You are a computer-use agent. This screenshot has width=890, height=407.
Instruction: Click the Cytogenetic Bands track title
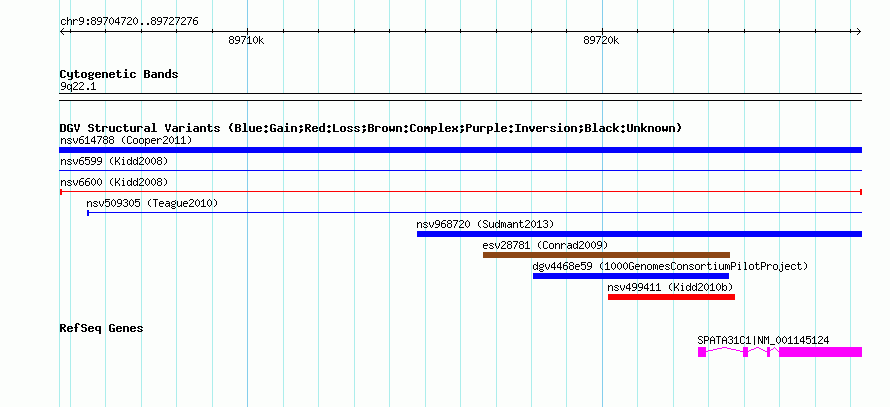pos(119,74)
